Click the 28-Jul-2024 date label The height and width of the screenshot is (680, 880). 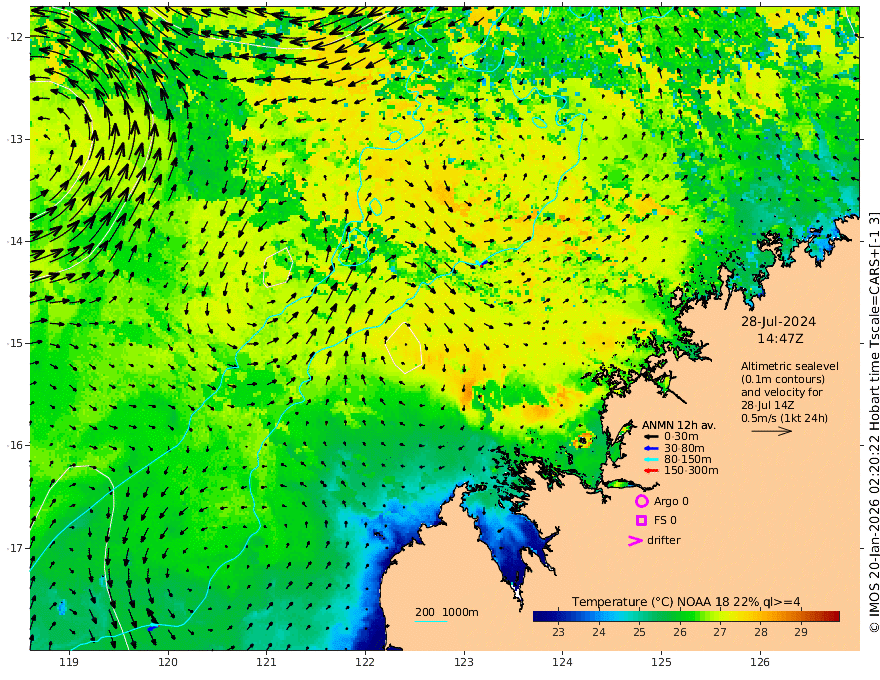(x=778, y=321)
